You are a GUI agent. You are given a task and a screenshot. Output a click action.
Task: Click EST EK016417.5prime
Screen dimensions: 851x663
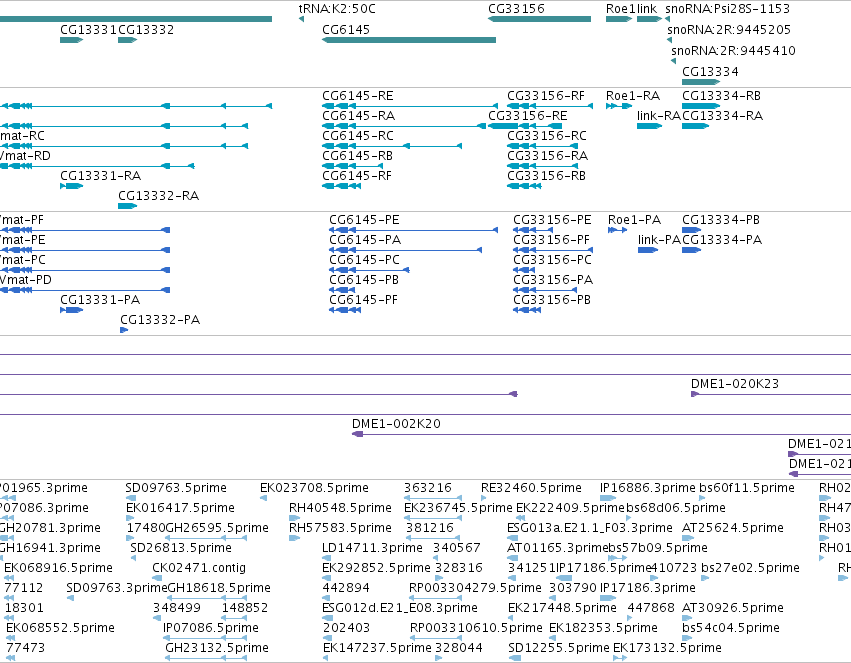point(180,508)
